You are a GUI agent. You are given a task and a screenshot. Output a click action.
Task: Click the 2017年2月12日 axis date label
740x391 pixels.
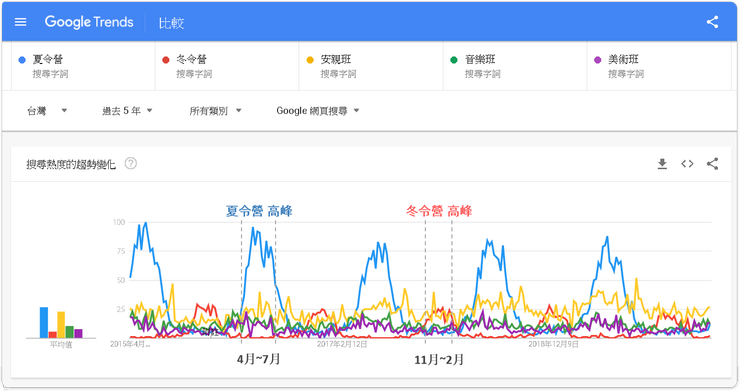[342, 344]
